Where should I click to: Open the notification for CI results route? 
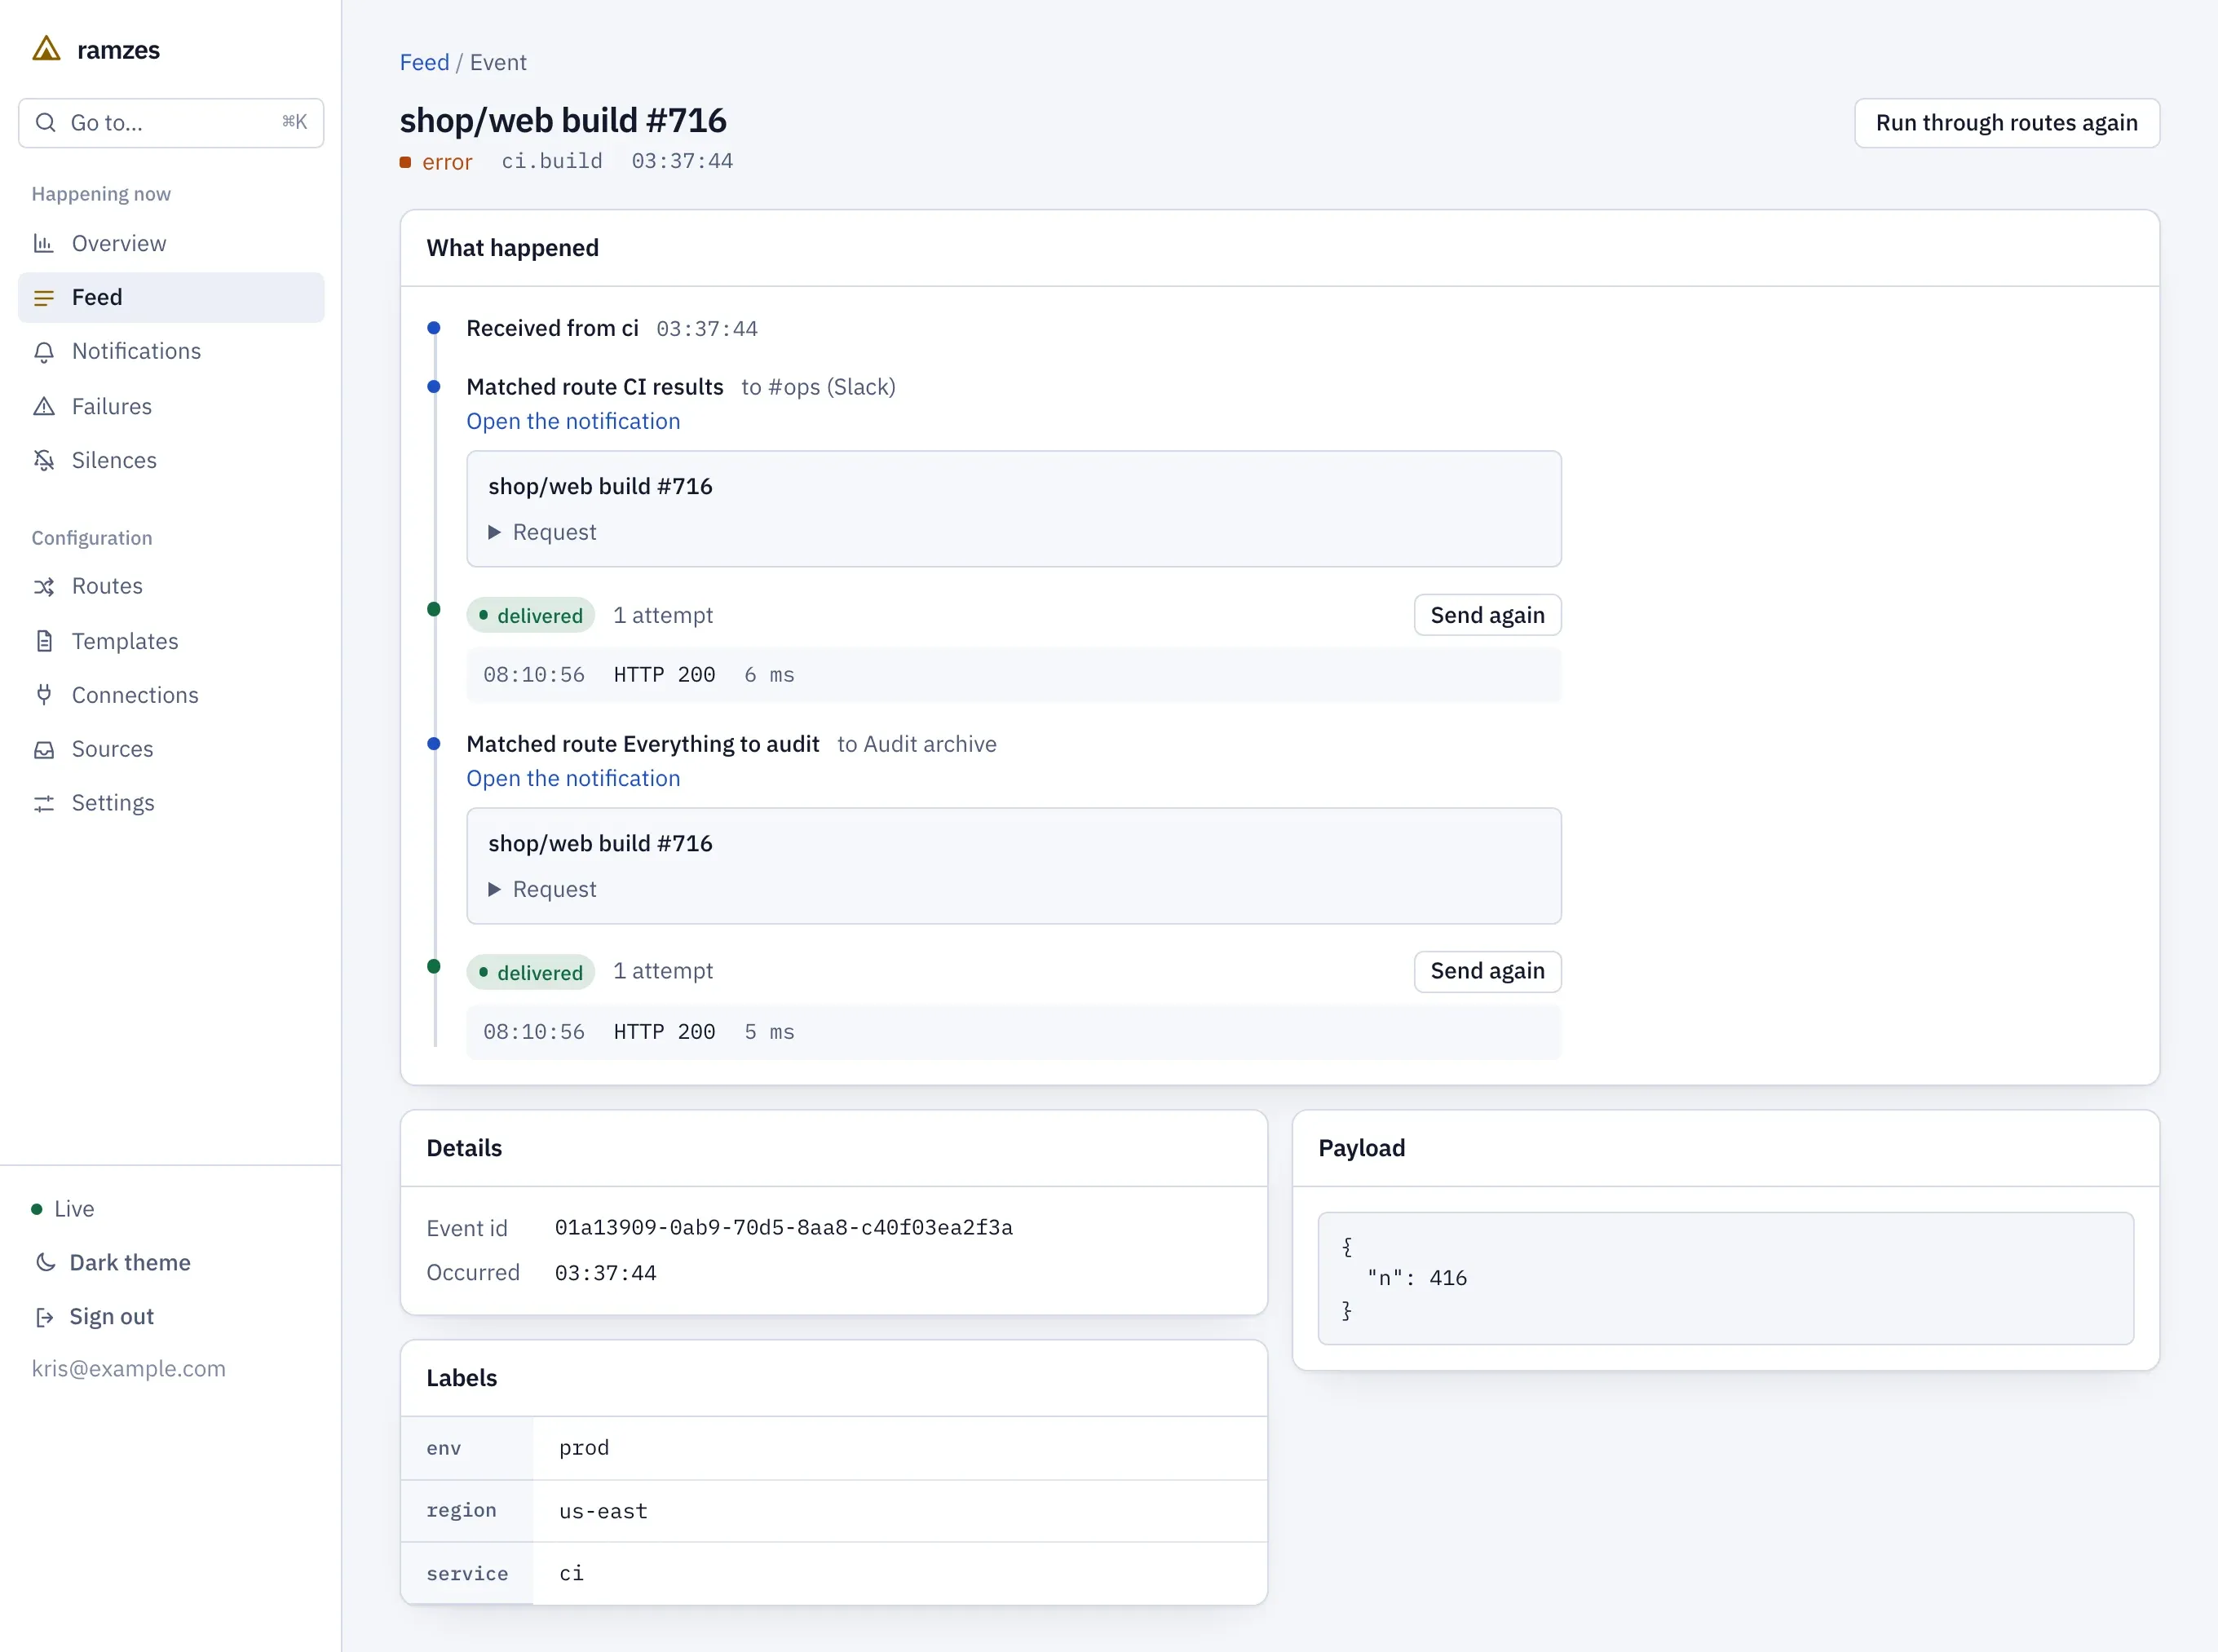[573, 421]
